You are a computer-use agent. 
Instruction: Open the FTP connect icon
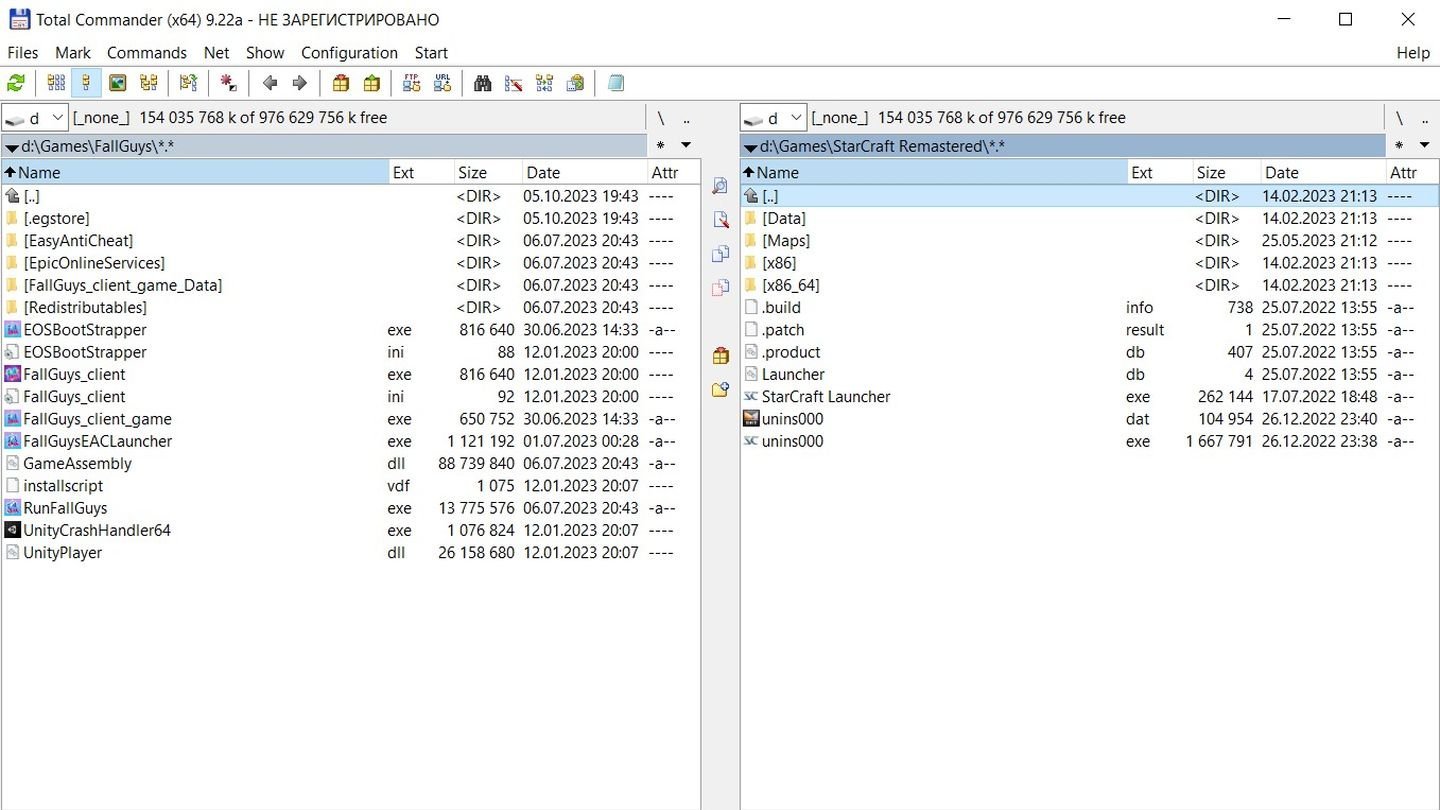tap(411, 83)
